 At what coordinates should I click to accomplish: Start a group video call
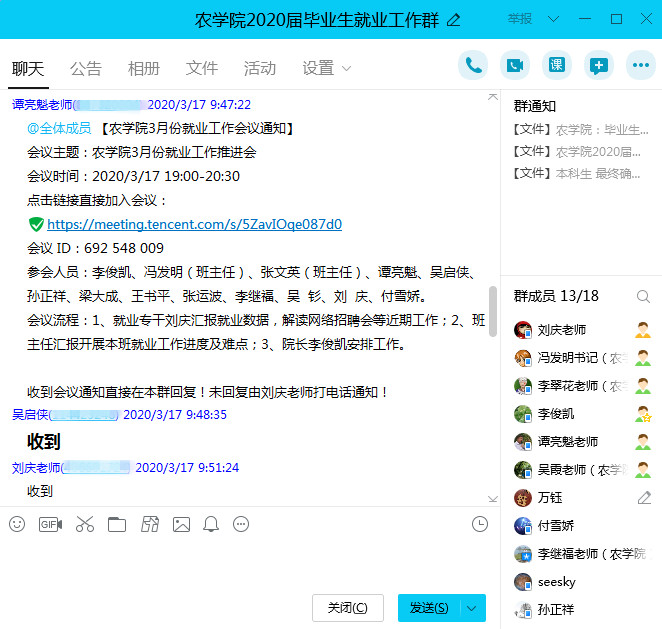pos(515,66)
